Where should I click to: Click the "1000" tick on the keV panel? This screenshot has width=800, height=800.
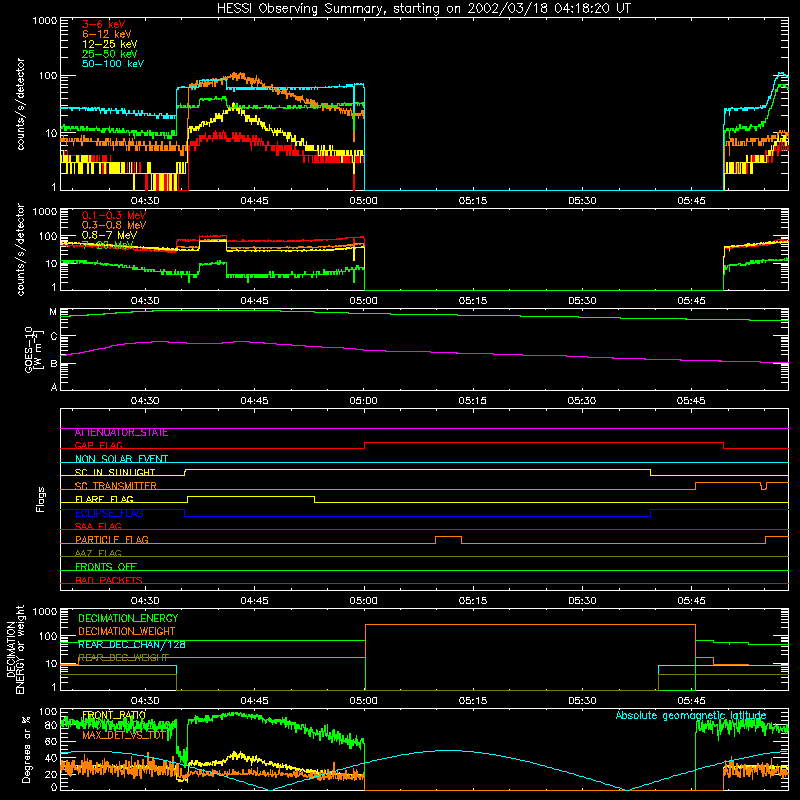tap(45, 21)
